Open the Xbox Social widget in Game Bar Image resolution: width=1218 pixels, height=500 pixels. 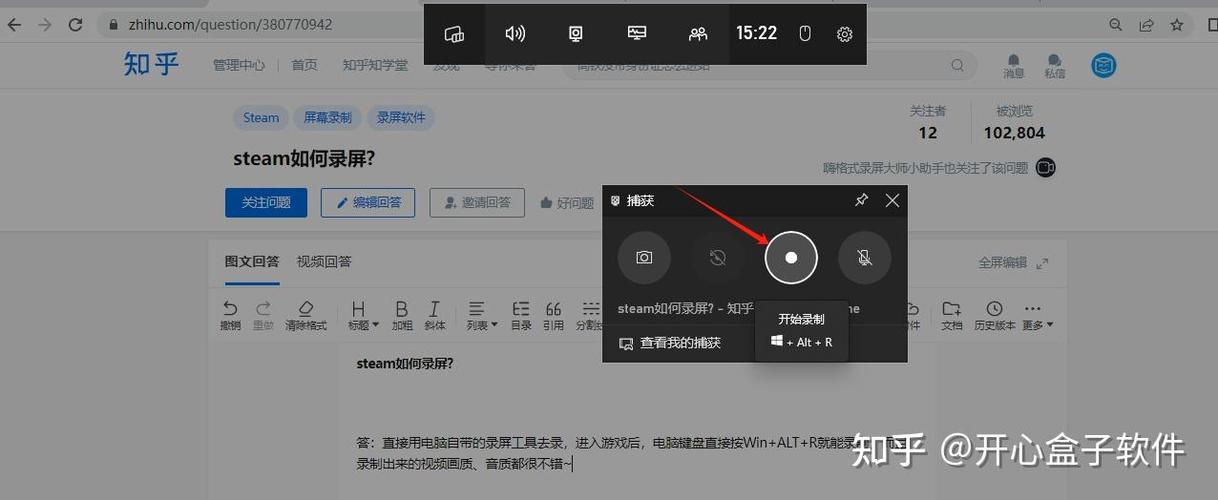[698, 34]
